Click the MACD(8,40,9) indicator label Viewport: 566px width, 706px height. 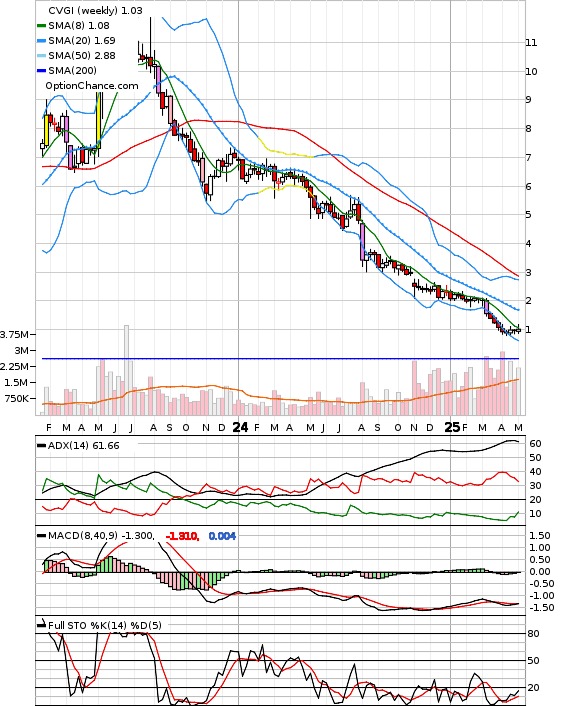coord(83,536)
